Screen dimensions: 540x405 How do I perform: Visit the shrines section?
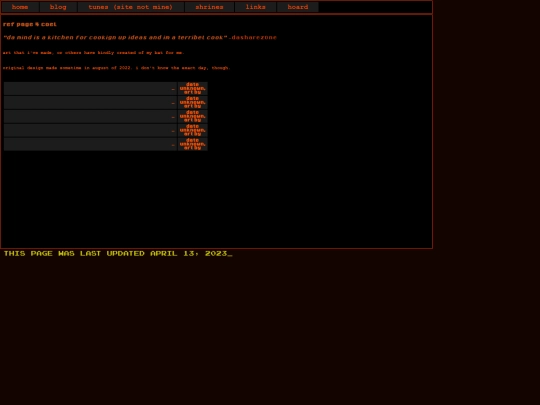[x=209, y=7]
